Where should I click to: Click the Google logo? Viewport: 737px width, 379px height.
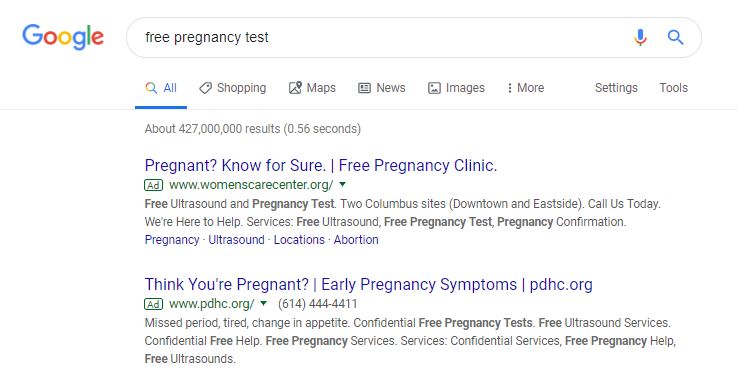[63, 37]
